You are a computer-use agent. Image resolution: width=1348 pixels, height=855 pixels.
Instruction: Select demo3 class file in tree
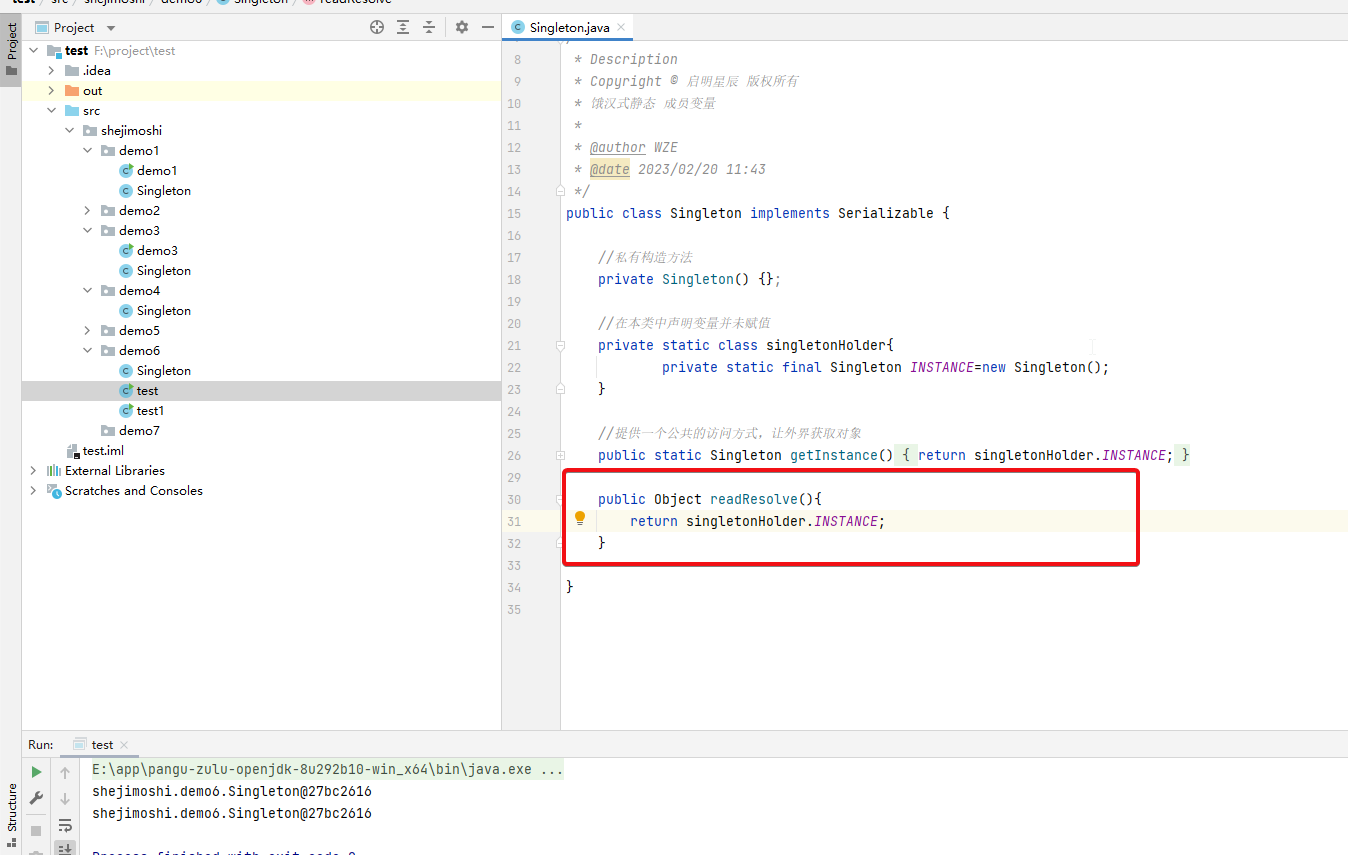click(x=157, y=251)
